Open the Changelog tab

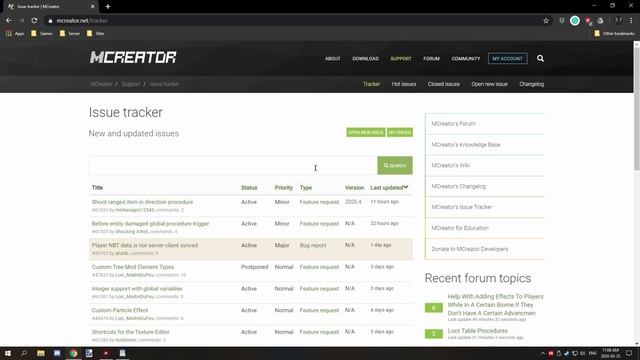pyautogui.click(x=531, y=84)
